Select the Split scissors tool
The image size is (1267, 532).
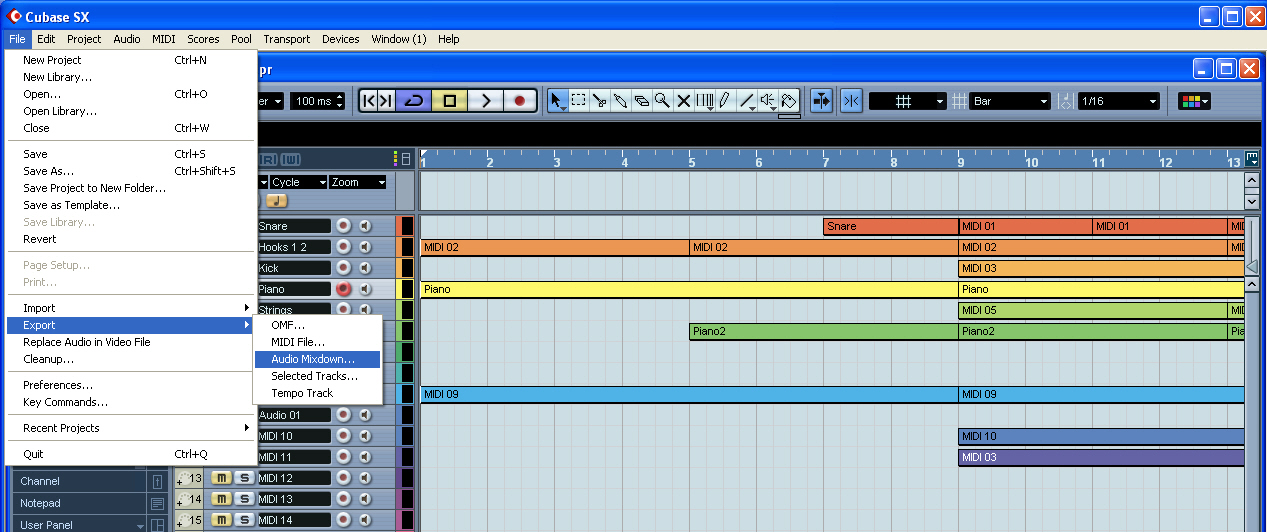(599, 101)
